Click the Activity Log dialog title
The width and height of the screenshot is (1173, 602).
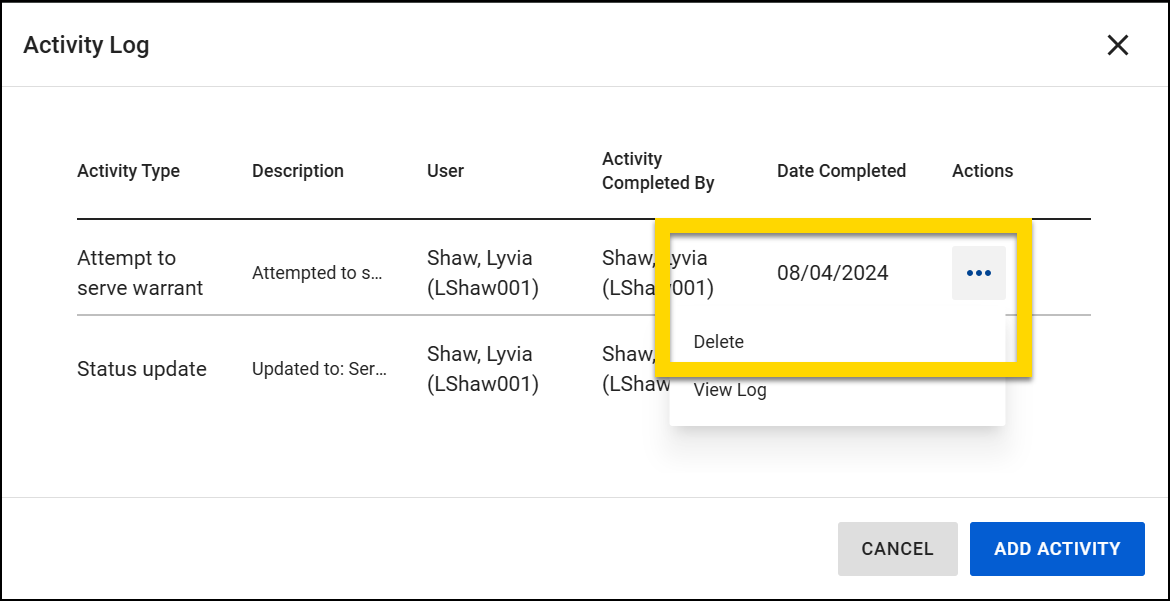coord(86,45)
